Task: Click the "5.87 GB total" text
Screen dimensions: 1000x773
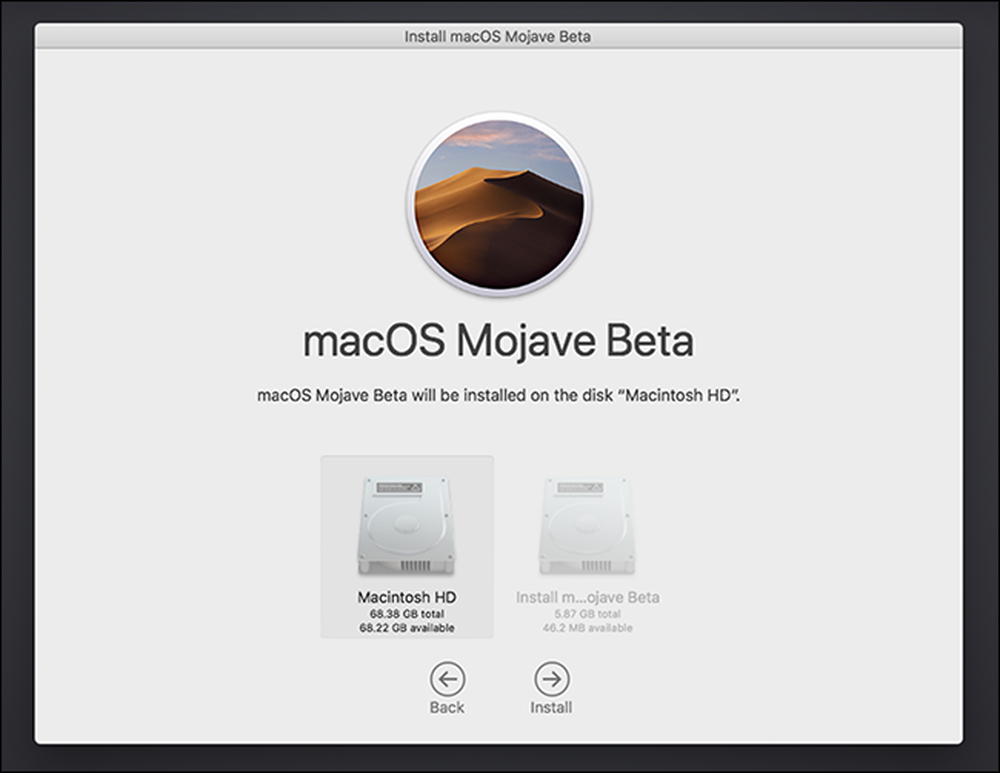Action: click(587, 614)
